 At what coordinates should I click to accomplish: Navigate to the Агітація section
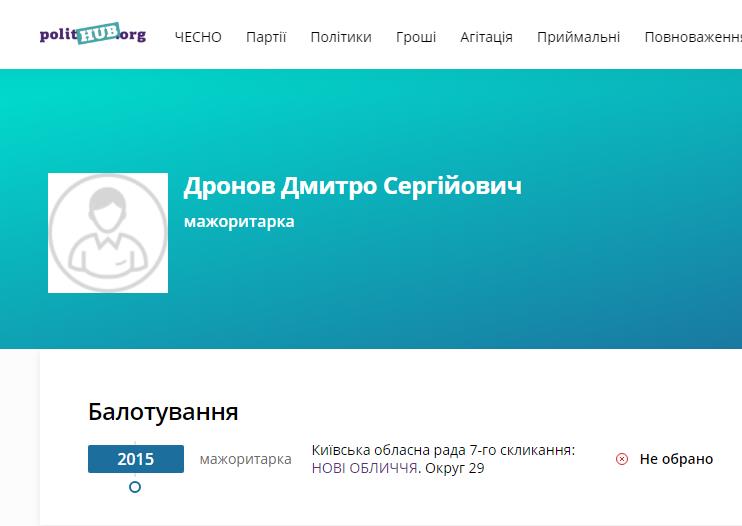486,37
